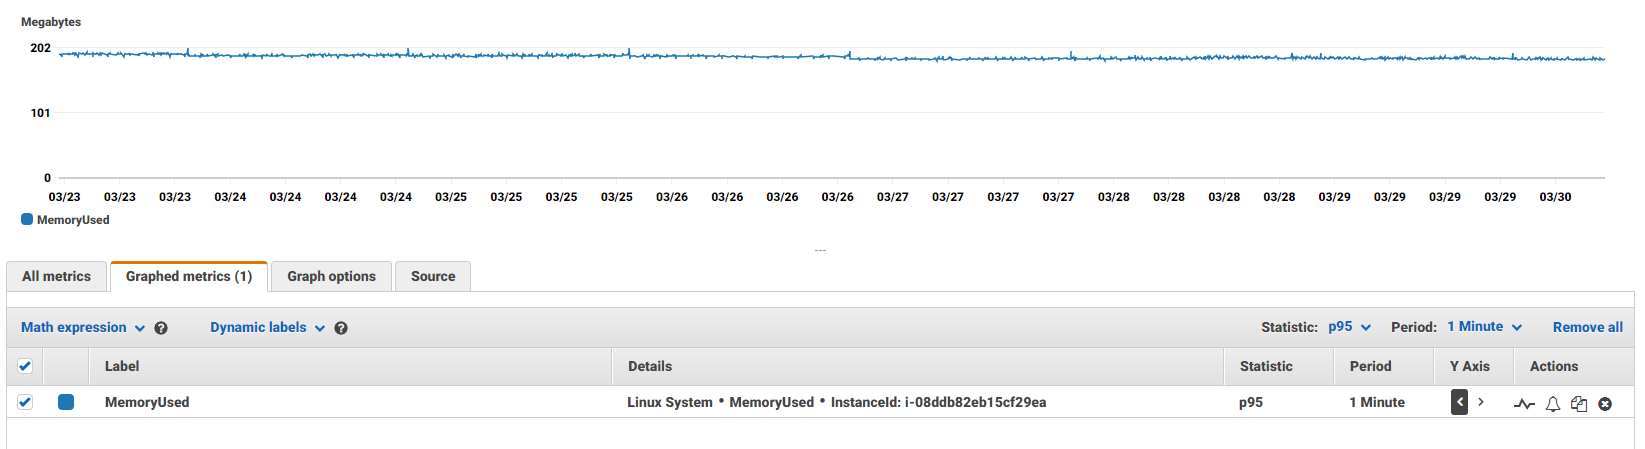Duplicate the MemoryUsed metric row

click(x=1579, y=404)
